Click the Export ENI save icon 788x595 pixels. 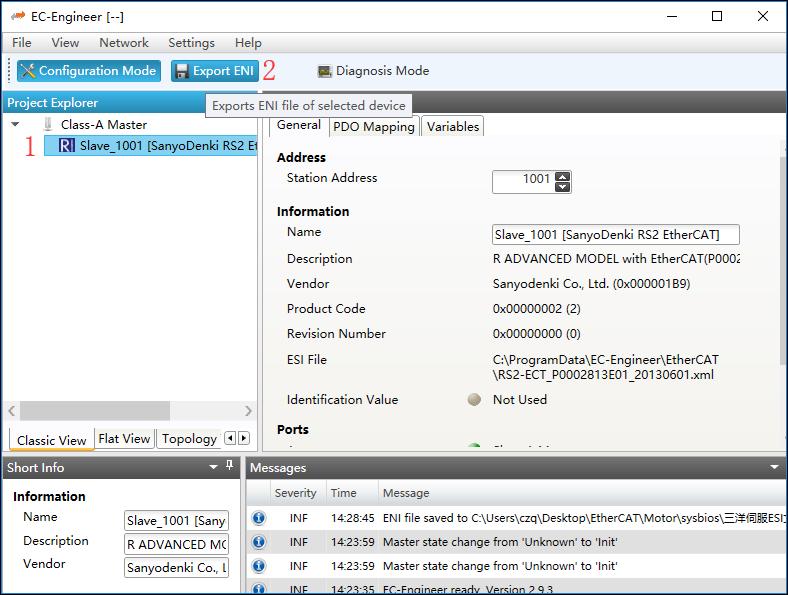pyautogui.click(x=181, y=71)
